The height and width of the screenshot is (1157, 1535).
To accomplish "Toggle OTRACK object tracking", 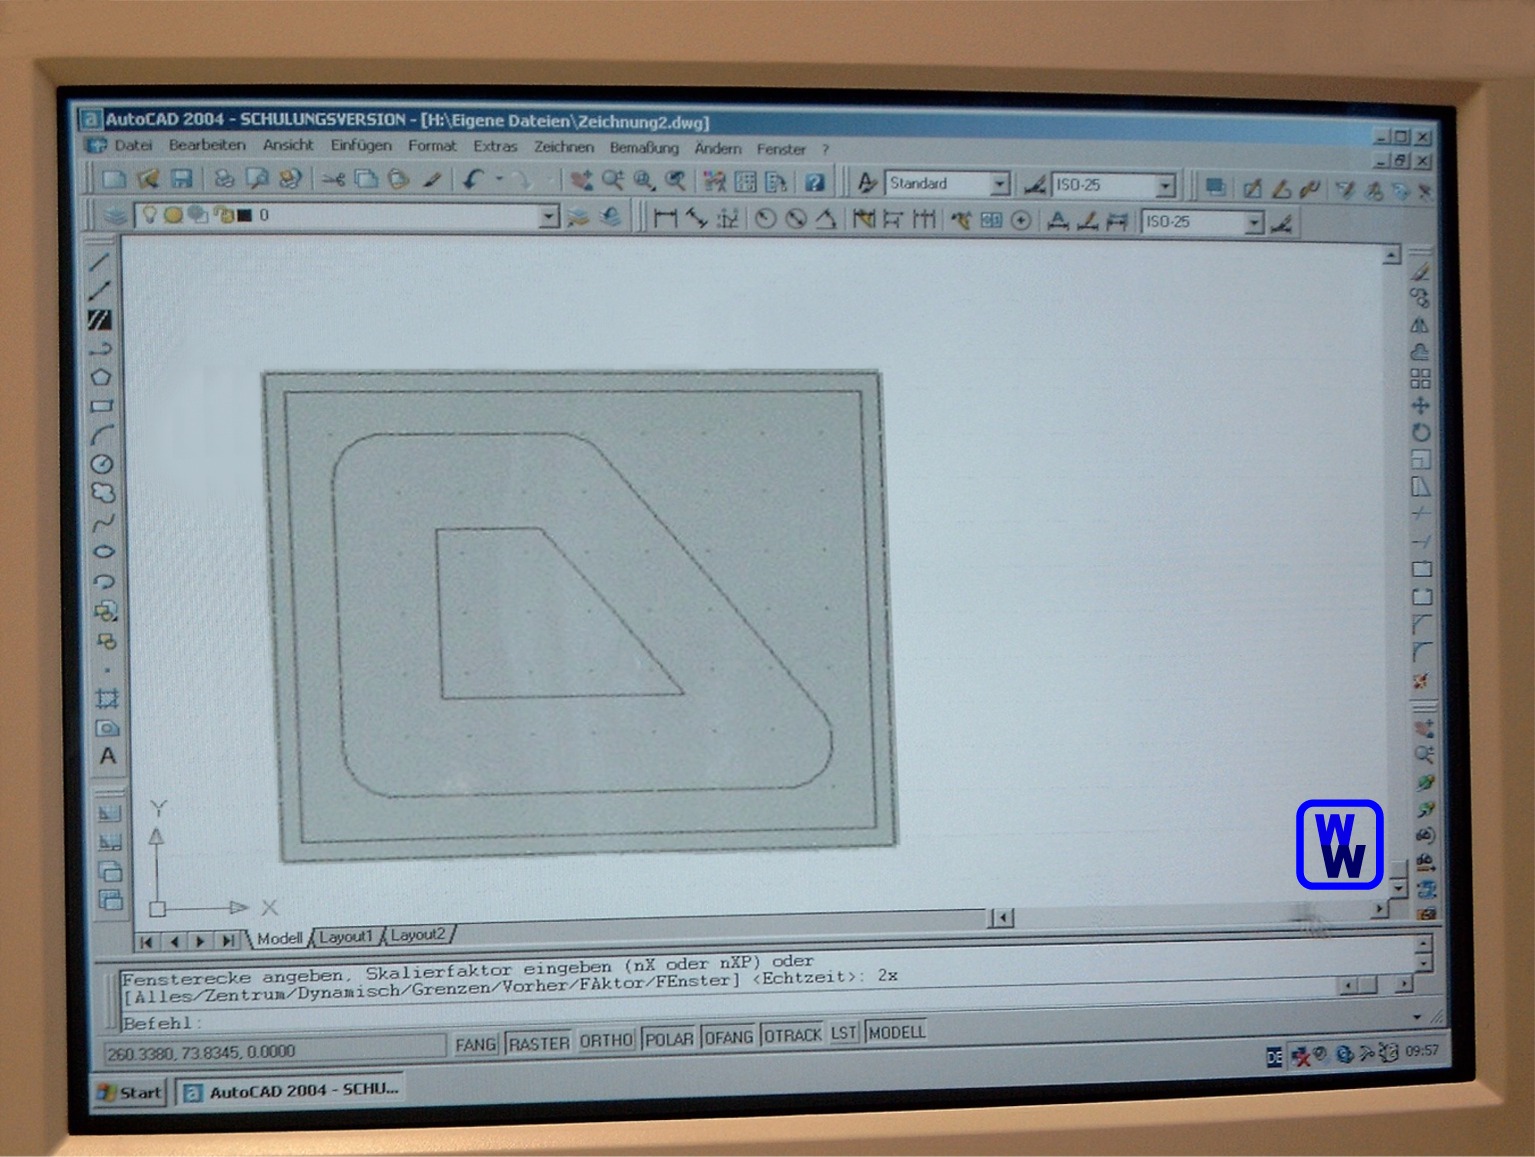I will [792, 1035].
